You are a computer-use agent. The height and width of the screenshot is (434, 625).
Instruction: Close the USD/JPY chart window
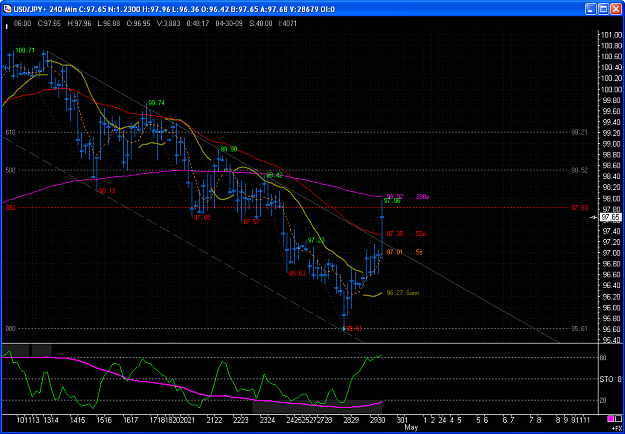tap(616, 8)
